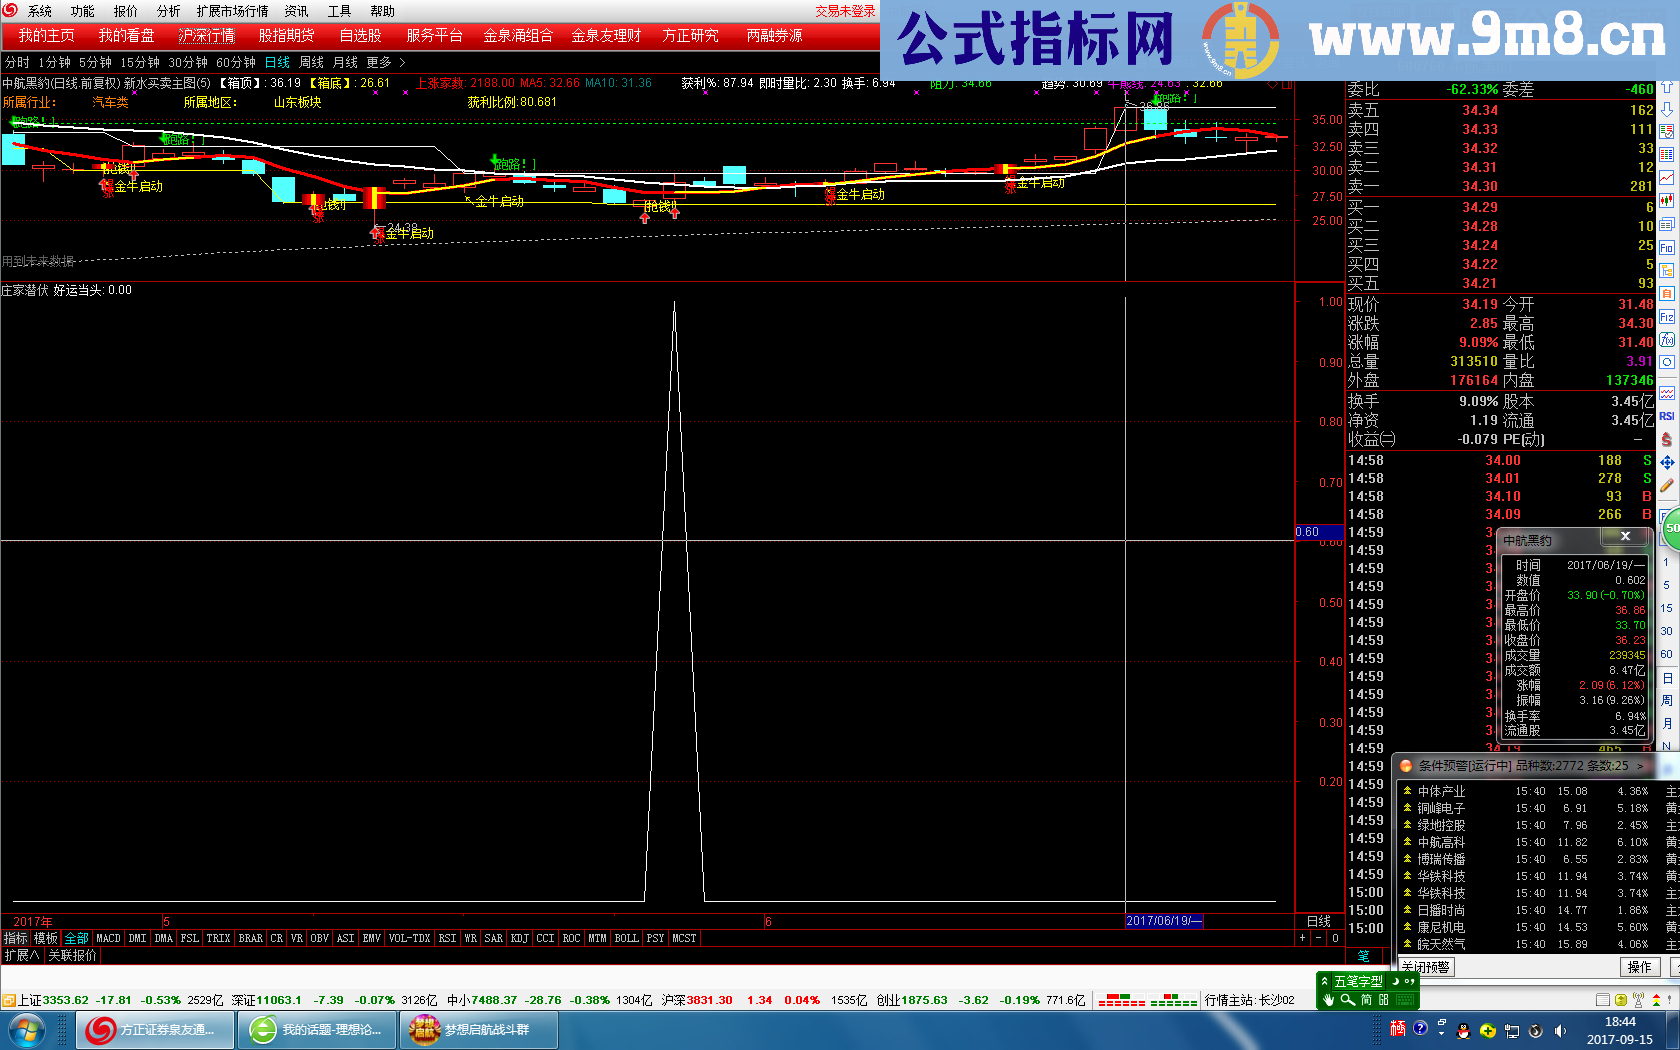The width and height of the screenshot is (1680, 1050).
Task: Click the RSI icon in right toolbar
Action: (1667, 416)
